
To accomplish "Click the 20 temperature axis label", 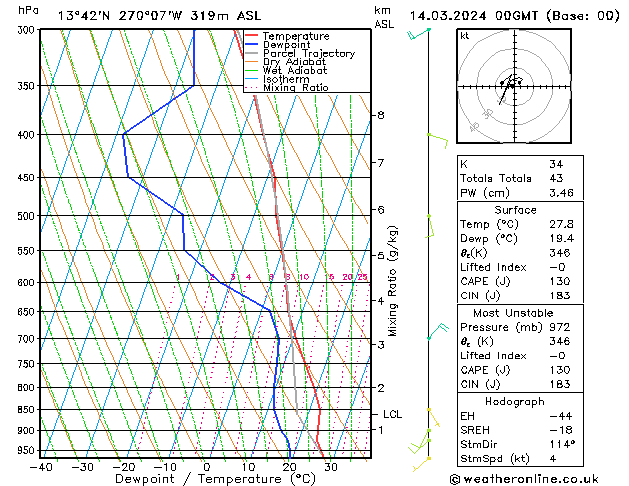I will click(x=289, y=467).
